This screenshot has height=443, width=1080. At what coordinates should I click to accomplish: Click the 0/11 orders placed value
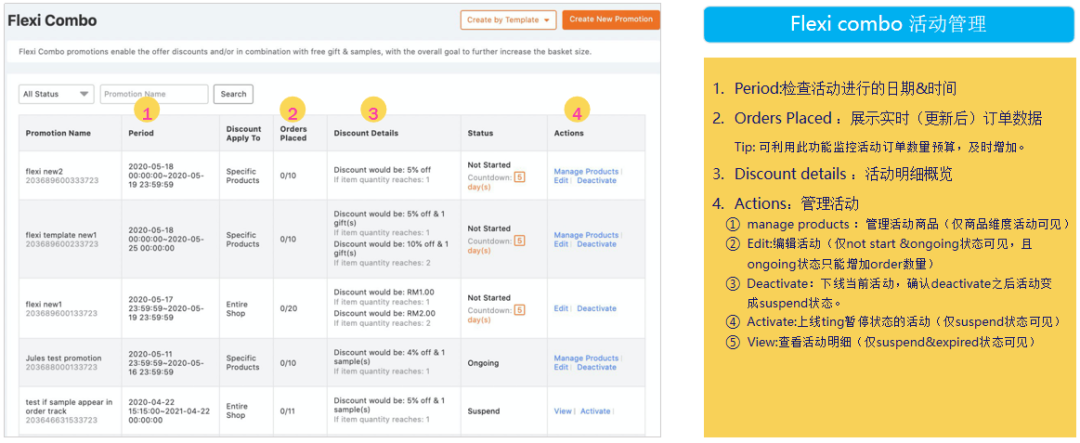tap(288, 411)
